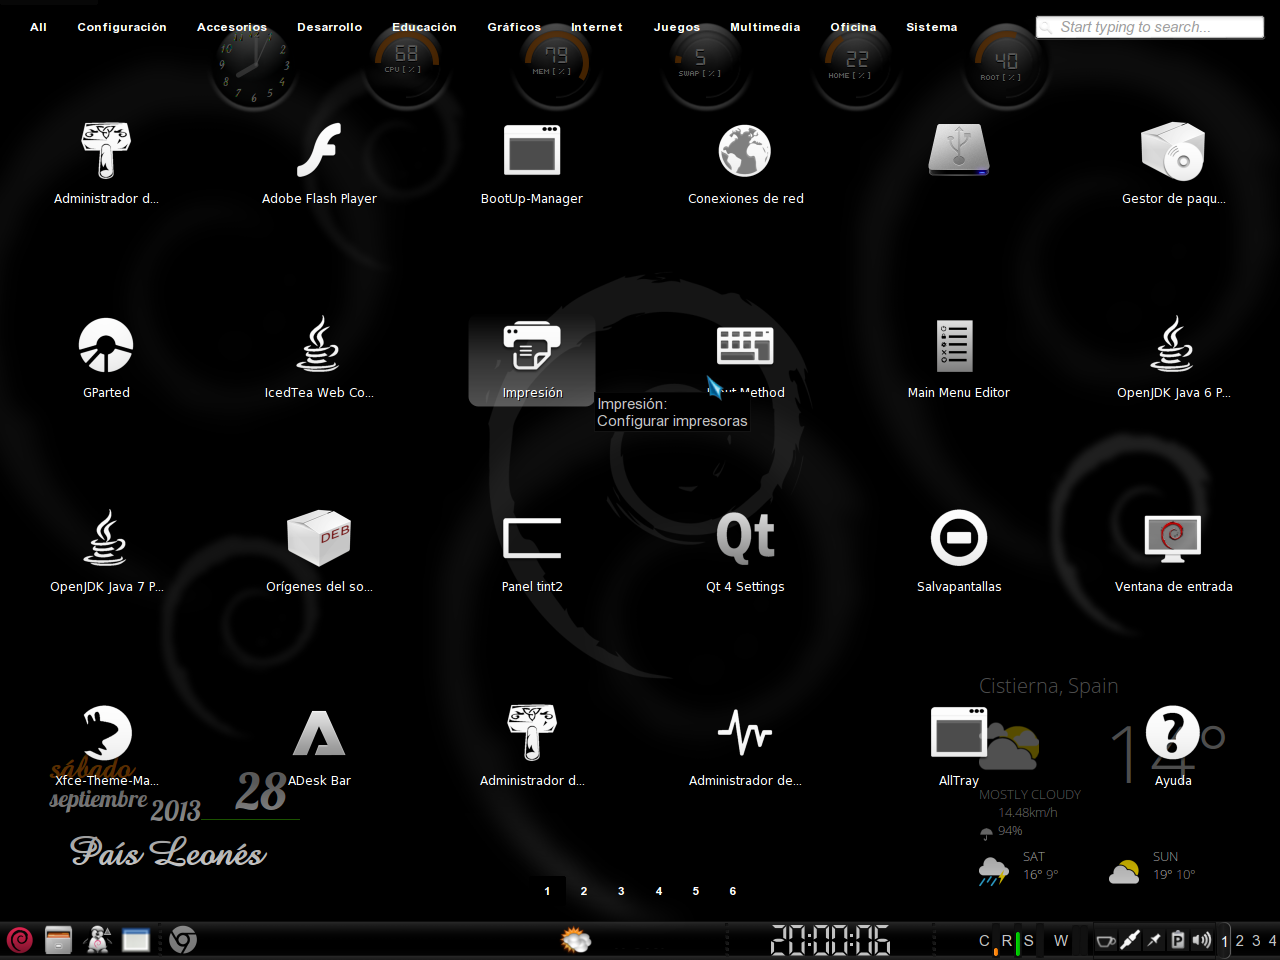Click the pushpin tray icon
Viewport: 1280px width, 960px height.
[x=1153, y=940]
